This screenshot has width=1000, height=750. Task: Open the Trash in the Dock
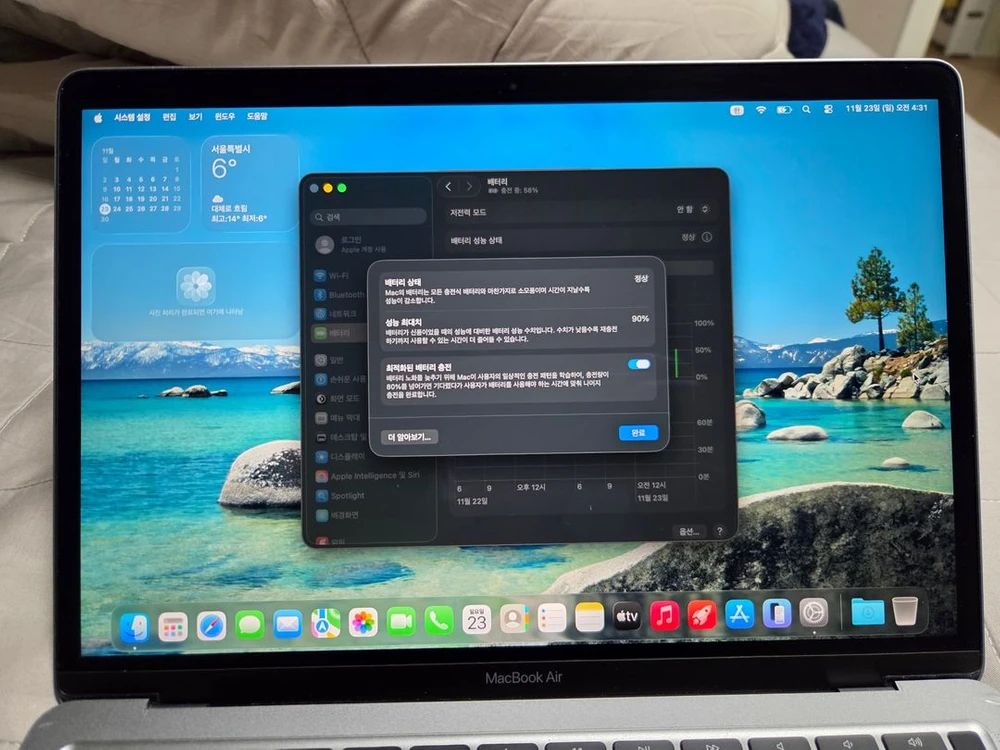point(905,611)
